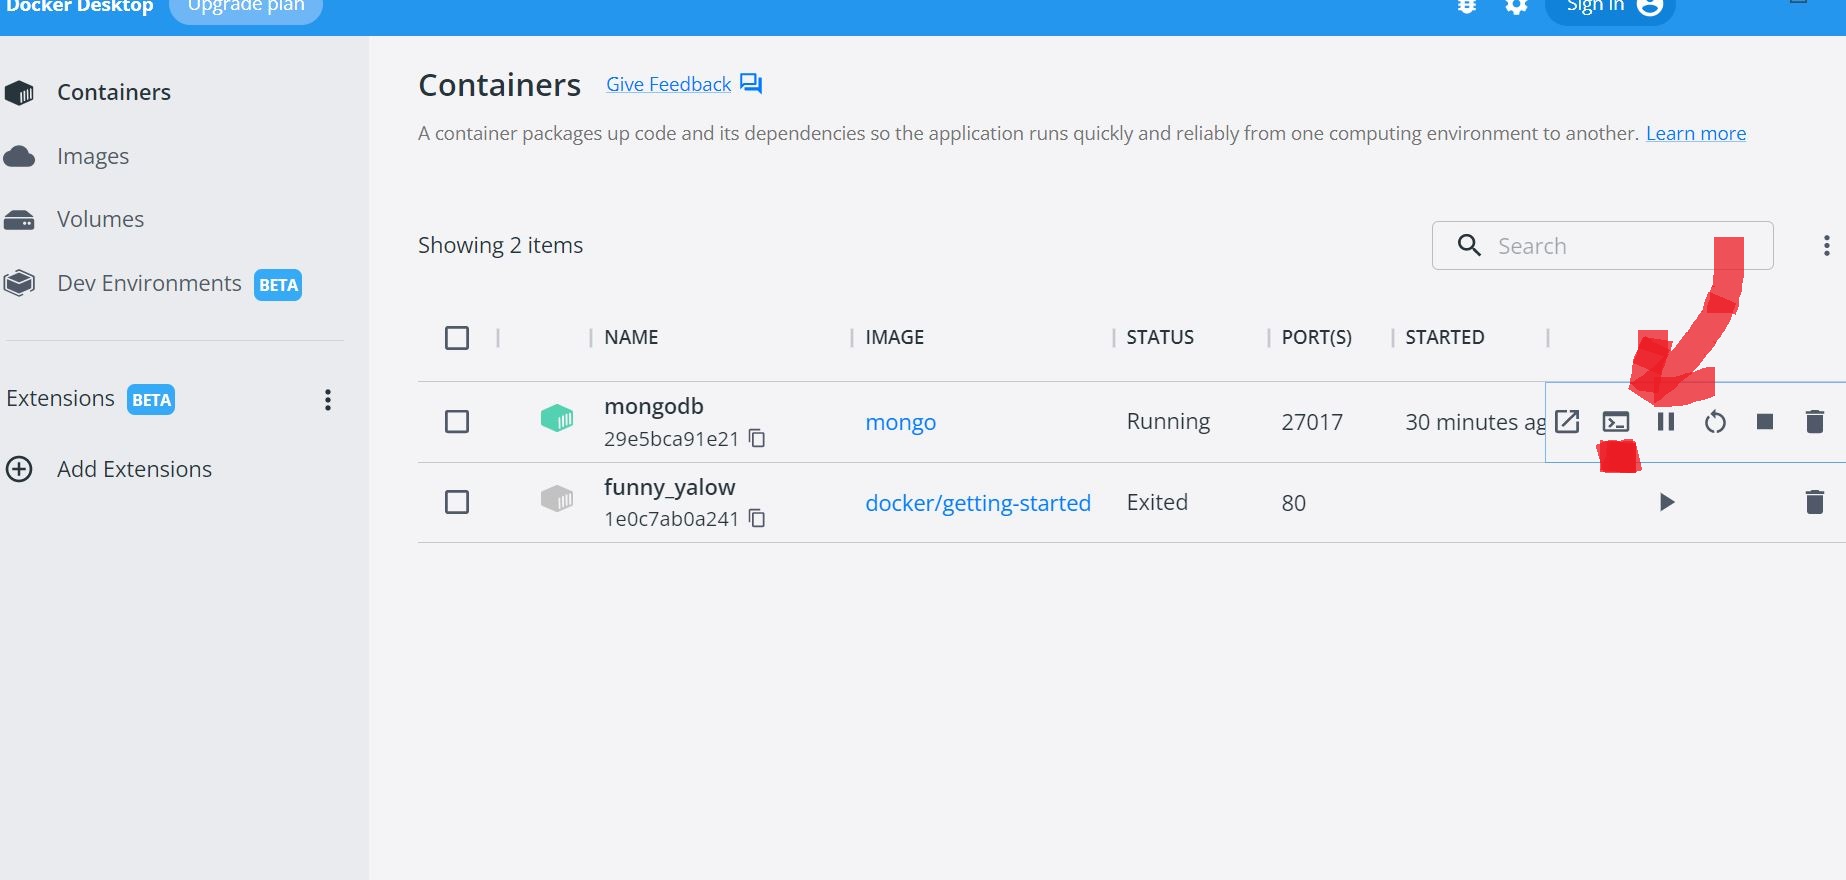Open the Give Feedback link
The height and width of the screenshot is (880, 1846).
tap(668, 85)
